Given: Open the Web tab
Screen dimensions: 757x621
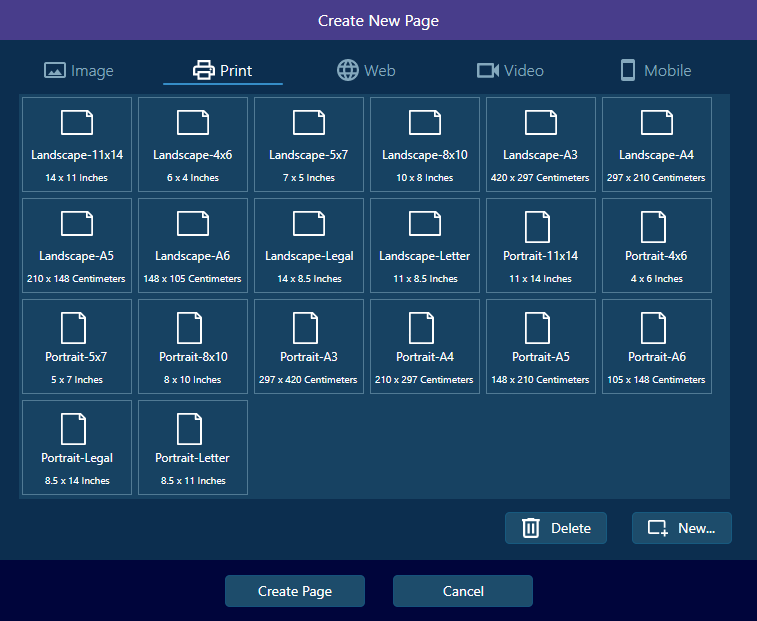Looking at the screenshot, I should [366, 71].
